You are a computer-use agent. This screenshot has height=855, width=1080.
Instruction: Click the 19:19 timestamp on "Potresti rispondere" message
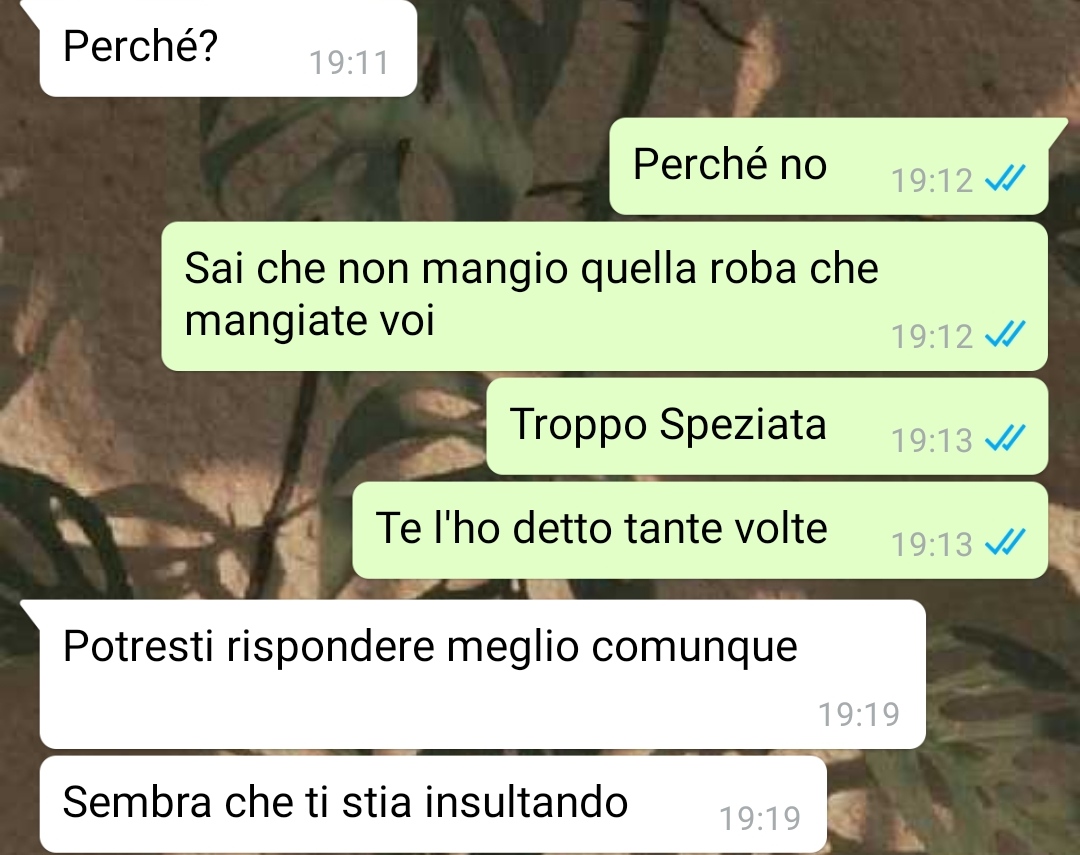859,715
